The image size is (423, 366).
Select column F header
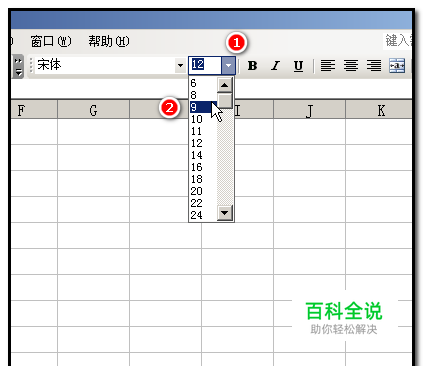[x=34, y=110]
